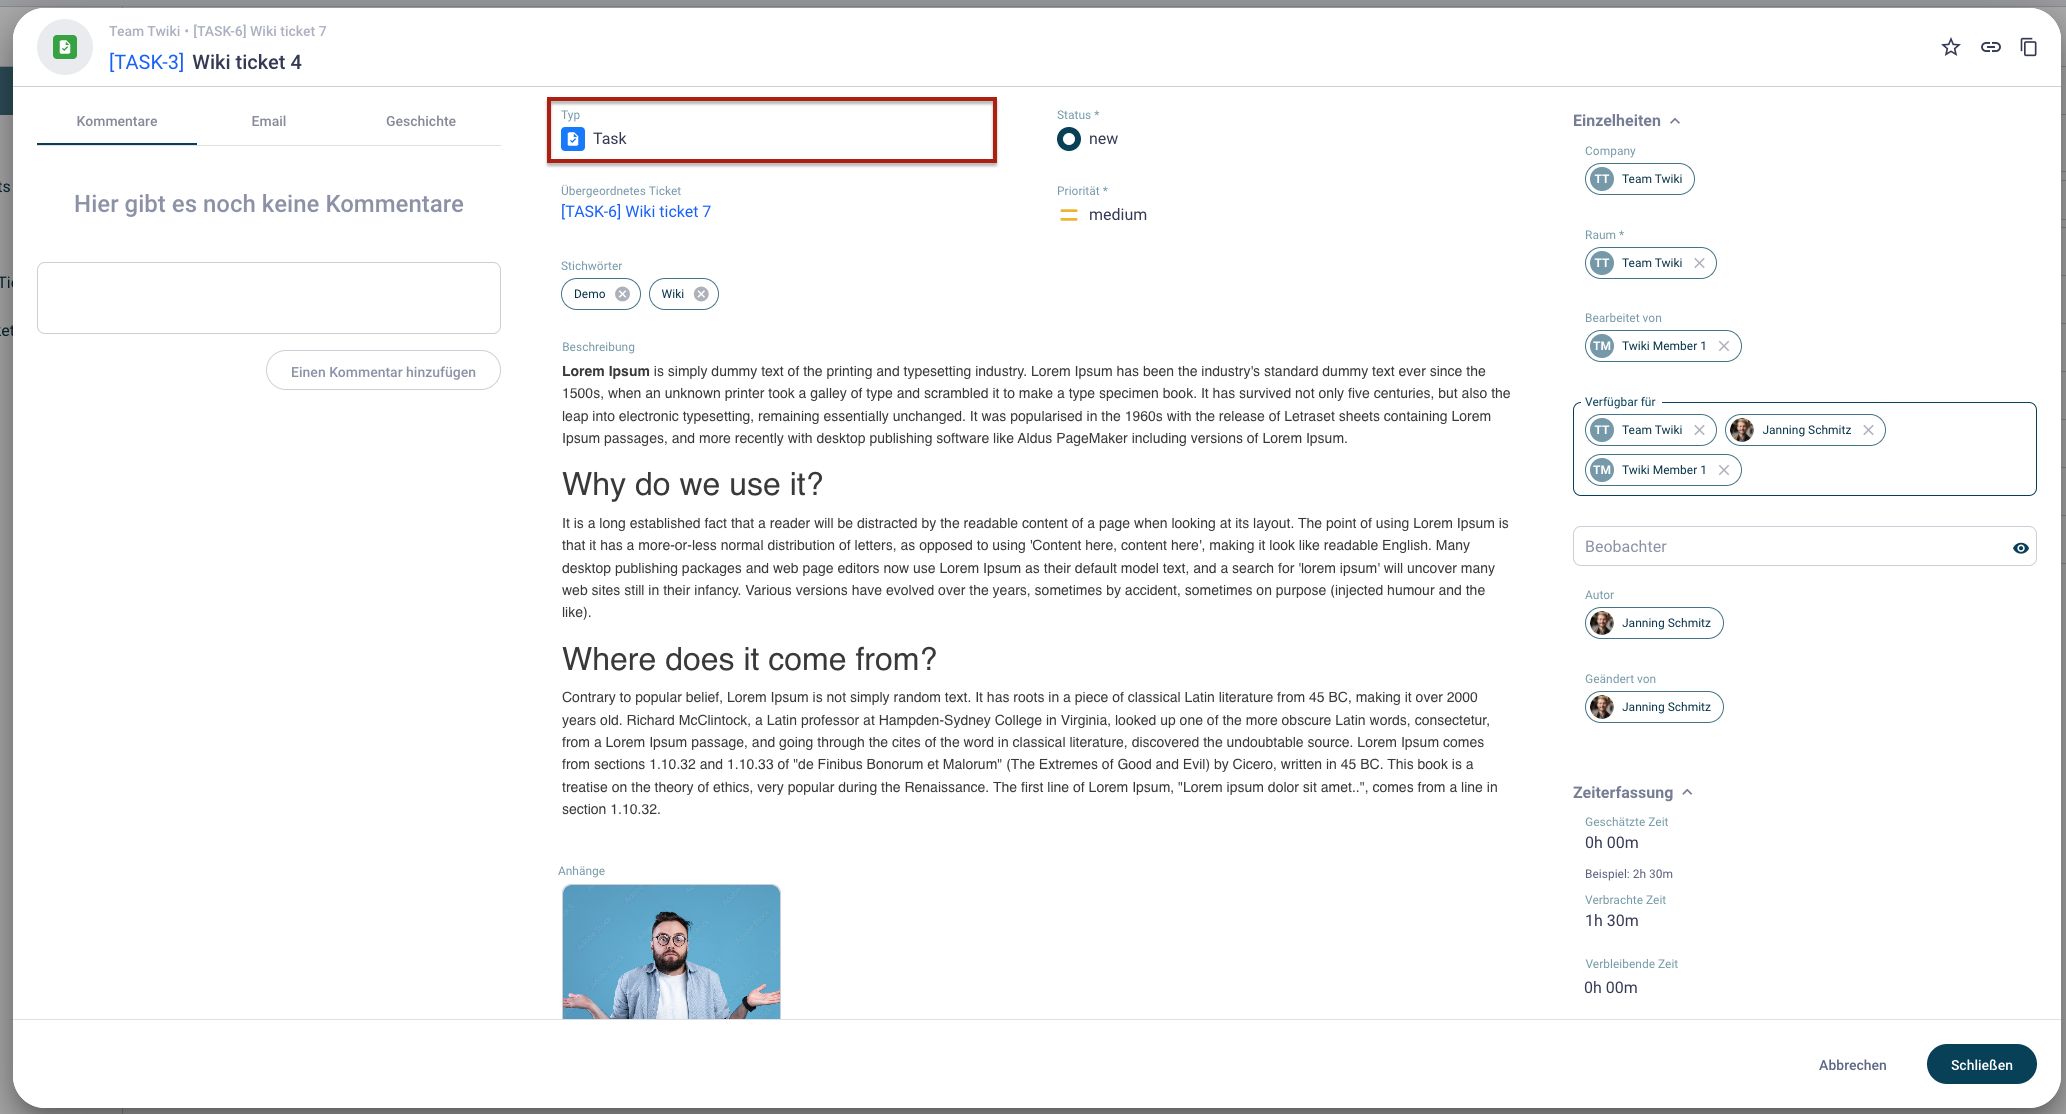The width and height of the screenshot is (2066, 1114).
Task: Click the Janning Schmitz chip under Autor
Action: click(1654, 623)
